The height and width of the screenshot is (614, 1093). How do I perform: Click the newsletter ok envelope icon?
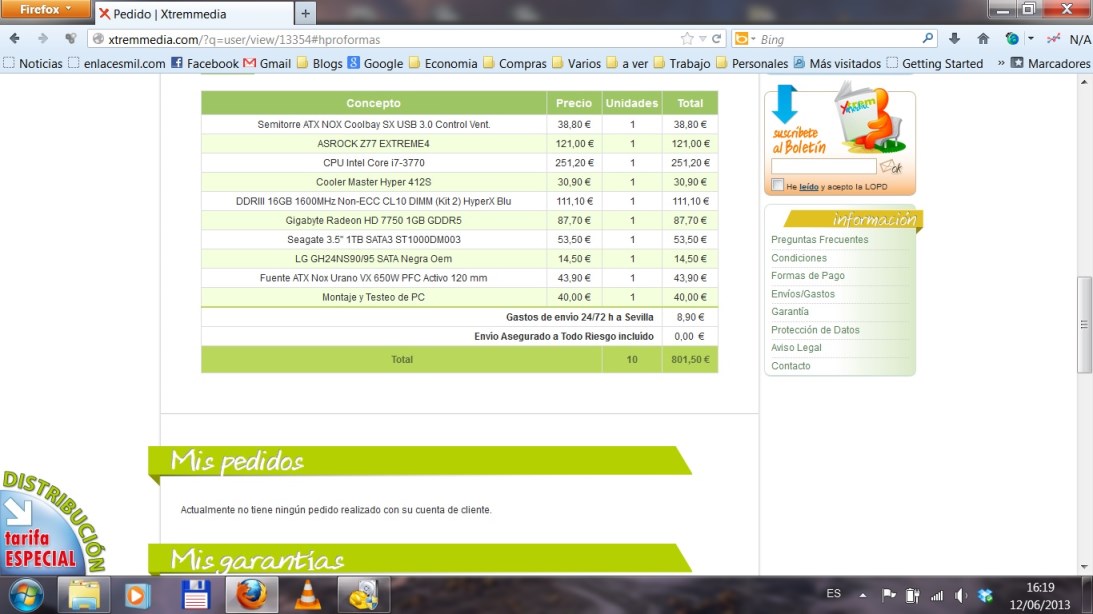pyautogui.click(x=891, y=167)
